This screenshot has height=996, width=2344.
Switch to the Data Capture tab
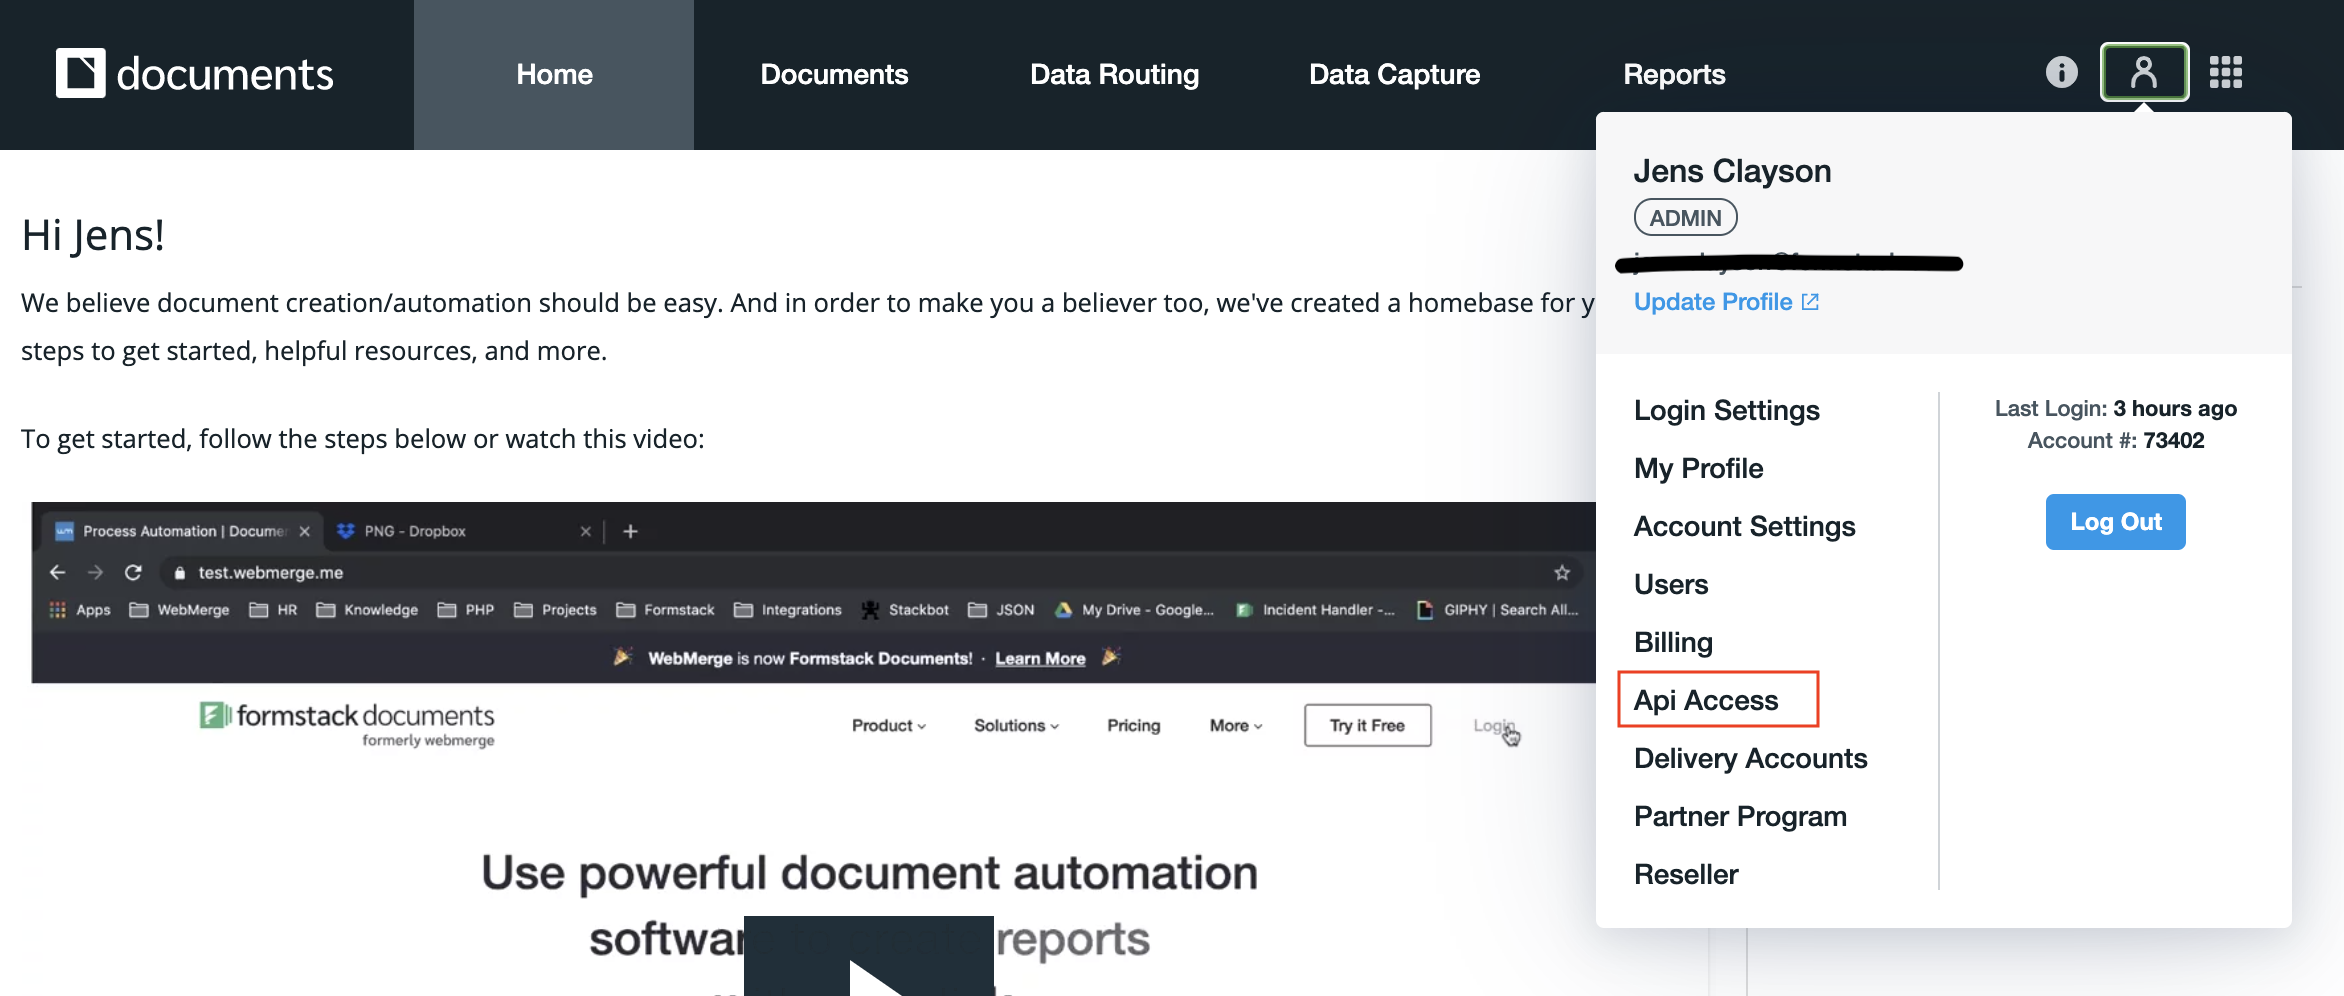point(1394,75)
